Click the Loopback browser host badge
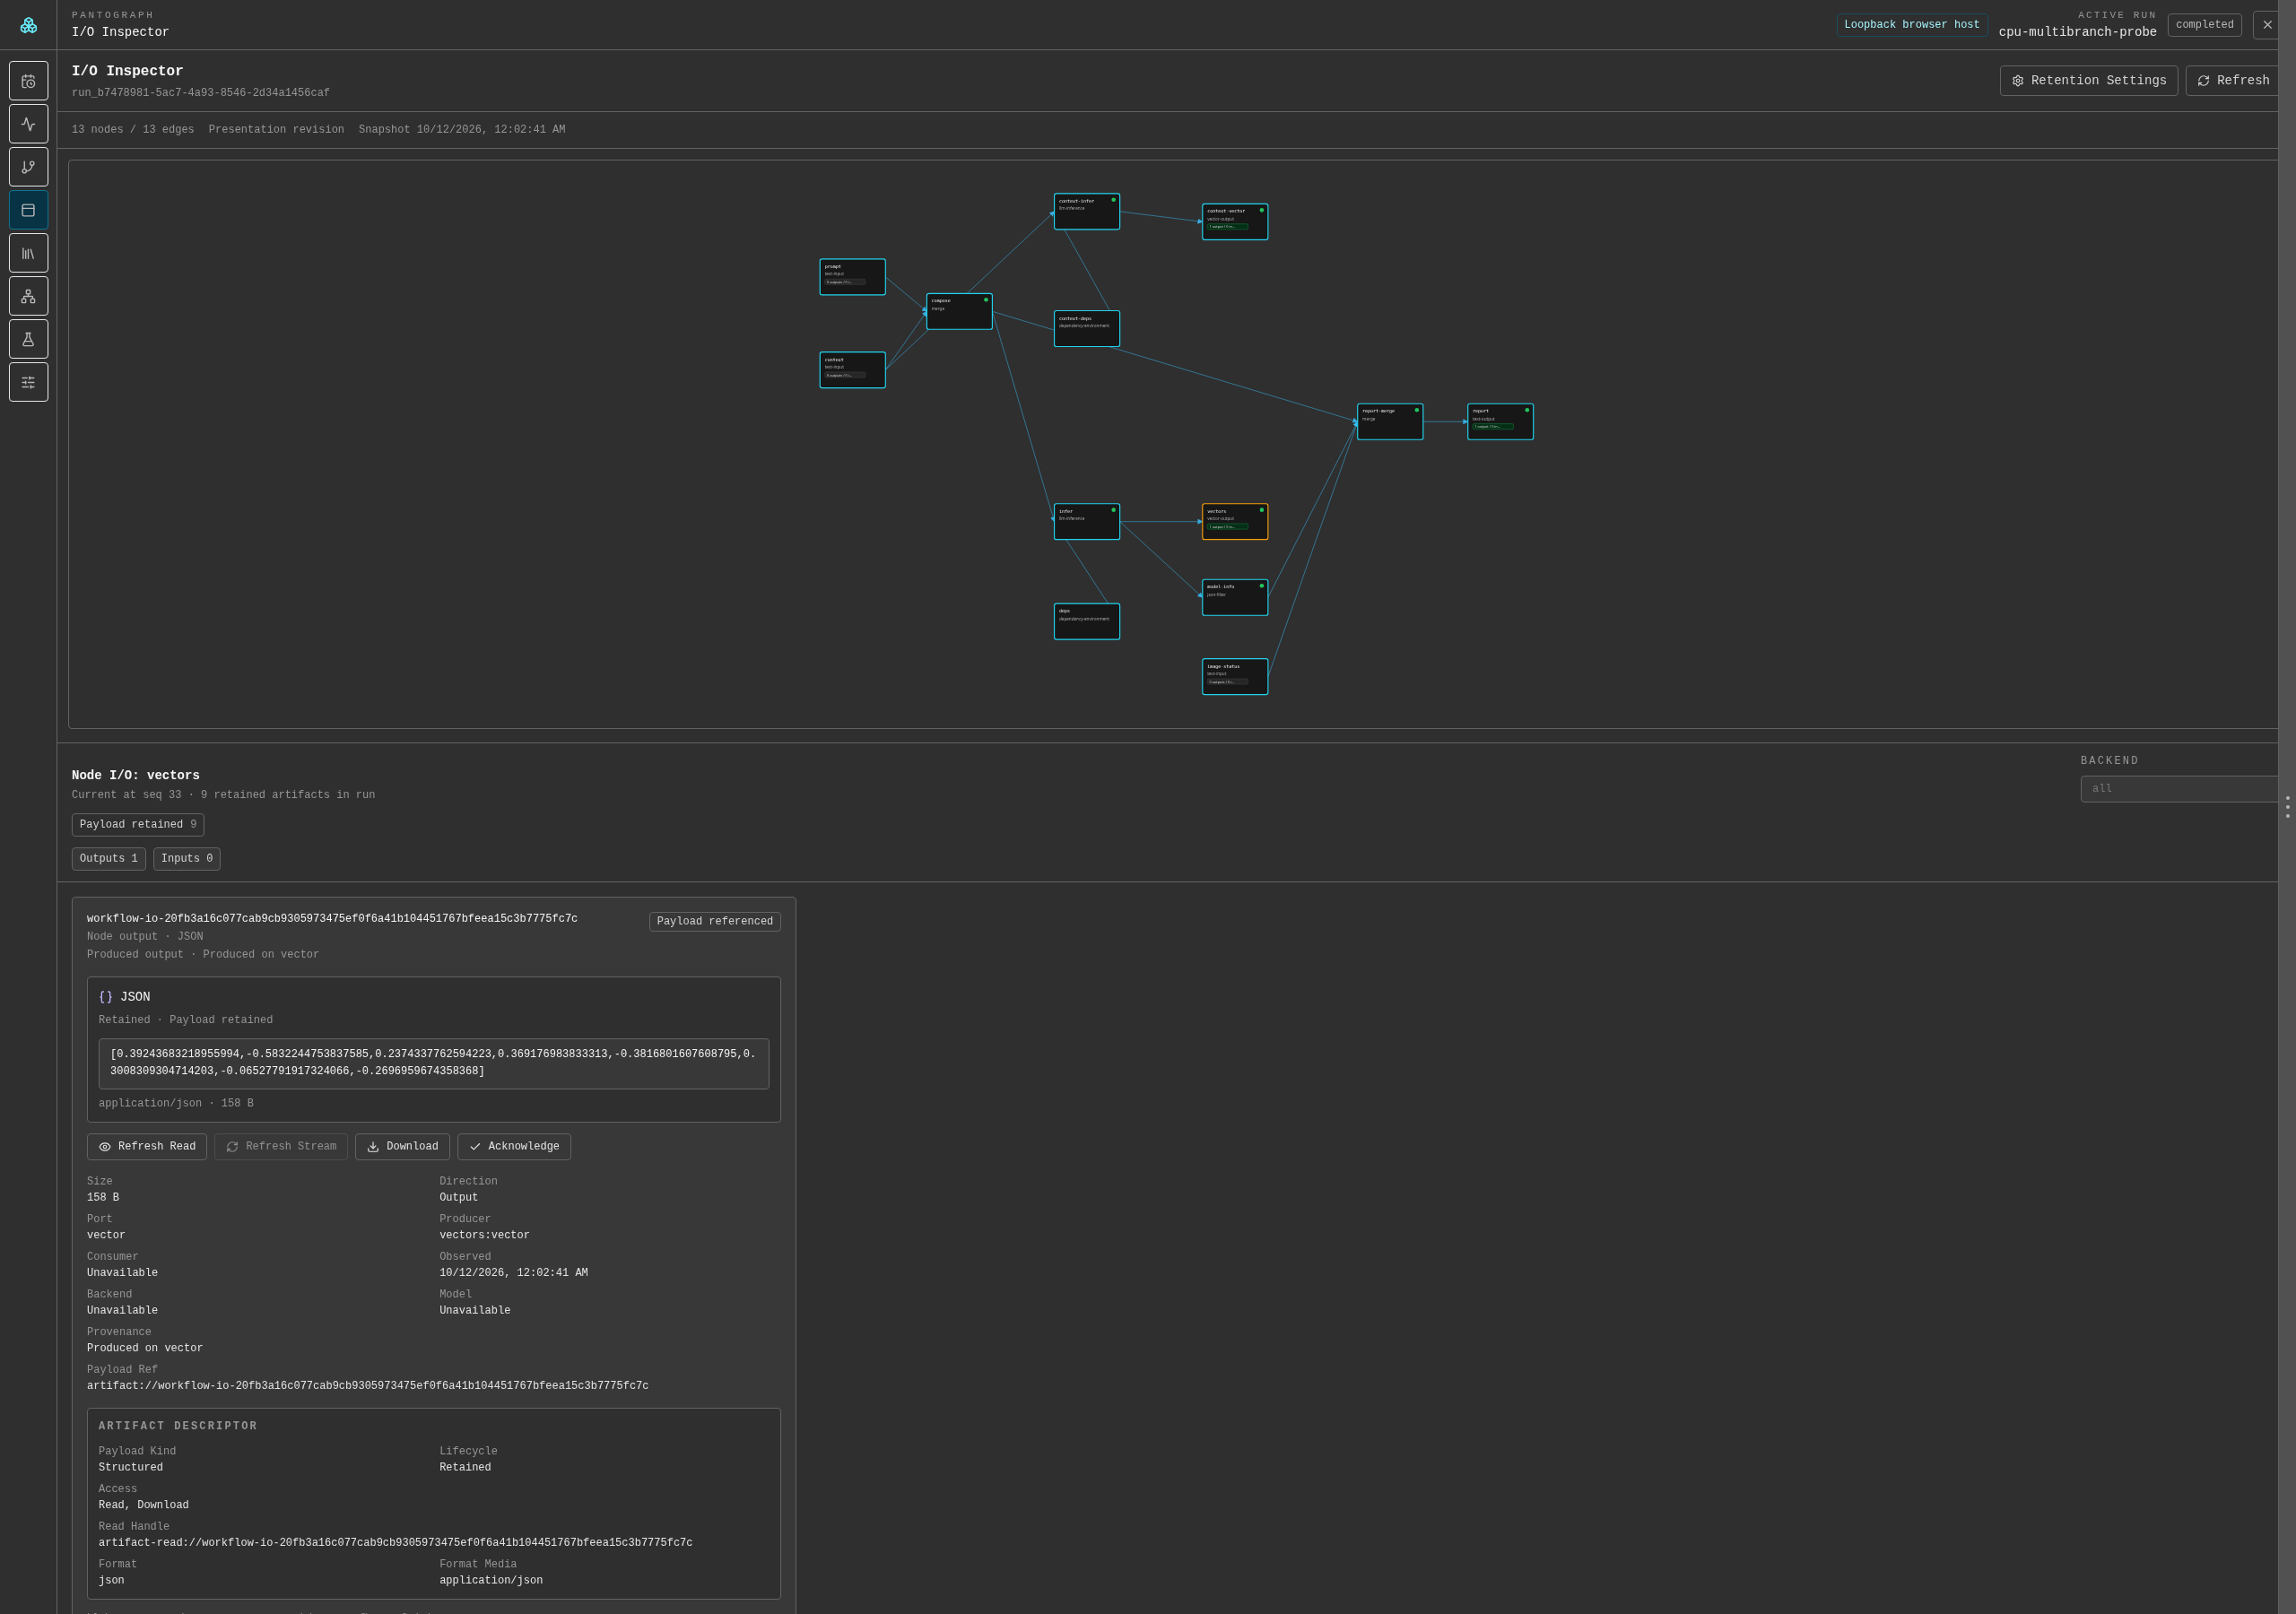This screenshot has width=2296, height=1614. (1912, 25)
